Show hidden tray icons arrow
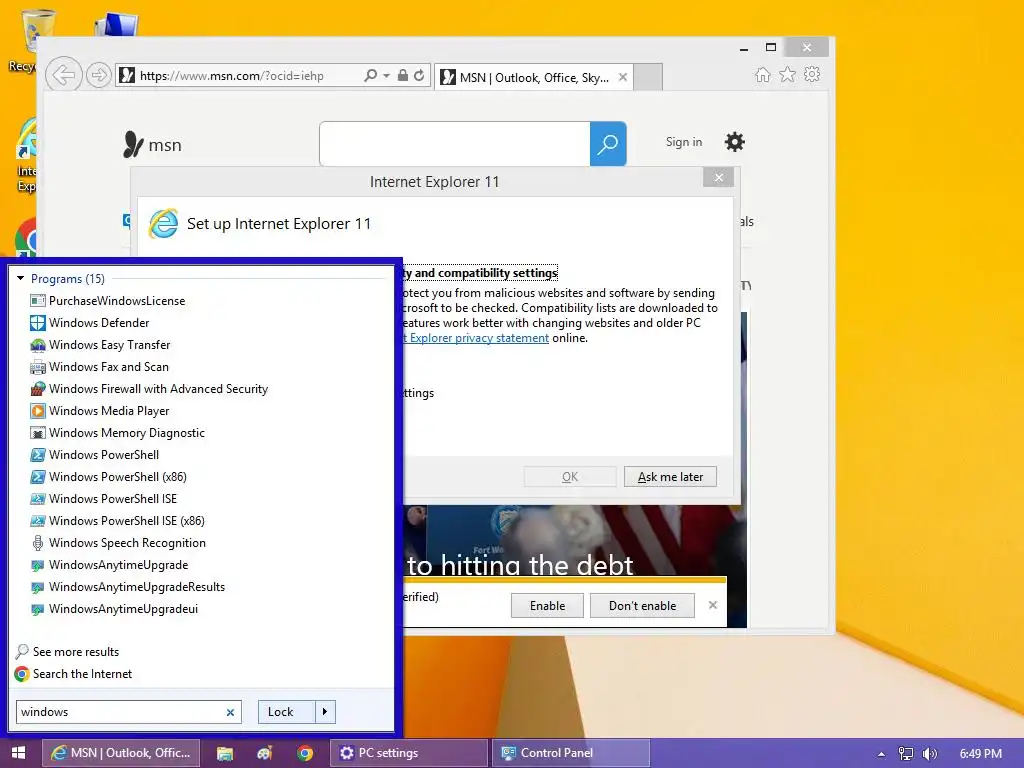Screen dimensions: 1024x768 881,754
